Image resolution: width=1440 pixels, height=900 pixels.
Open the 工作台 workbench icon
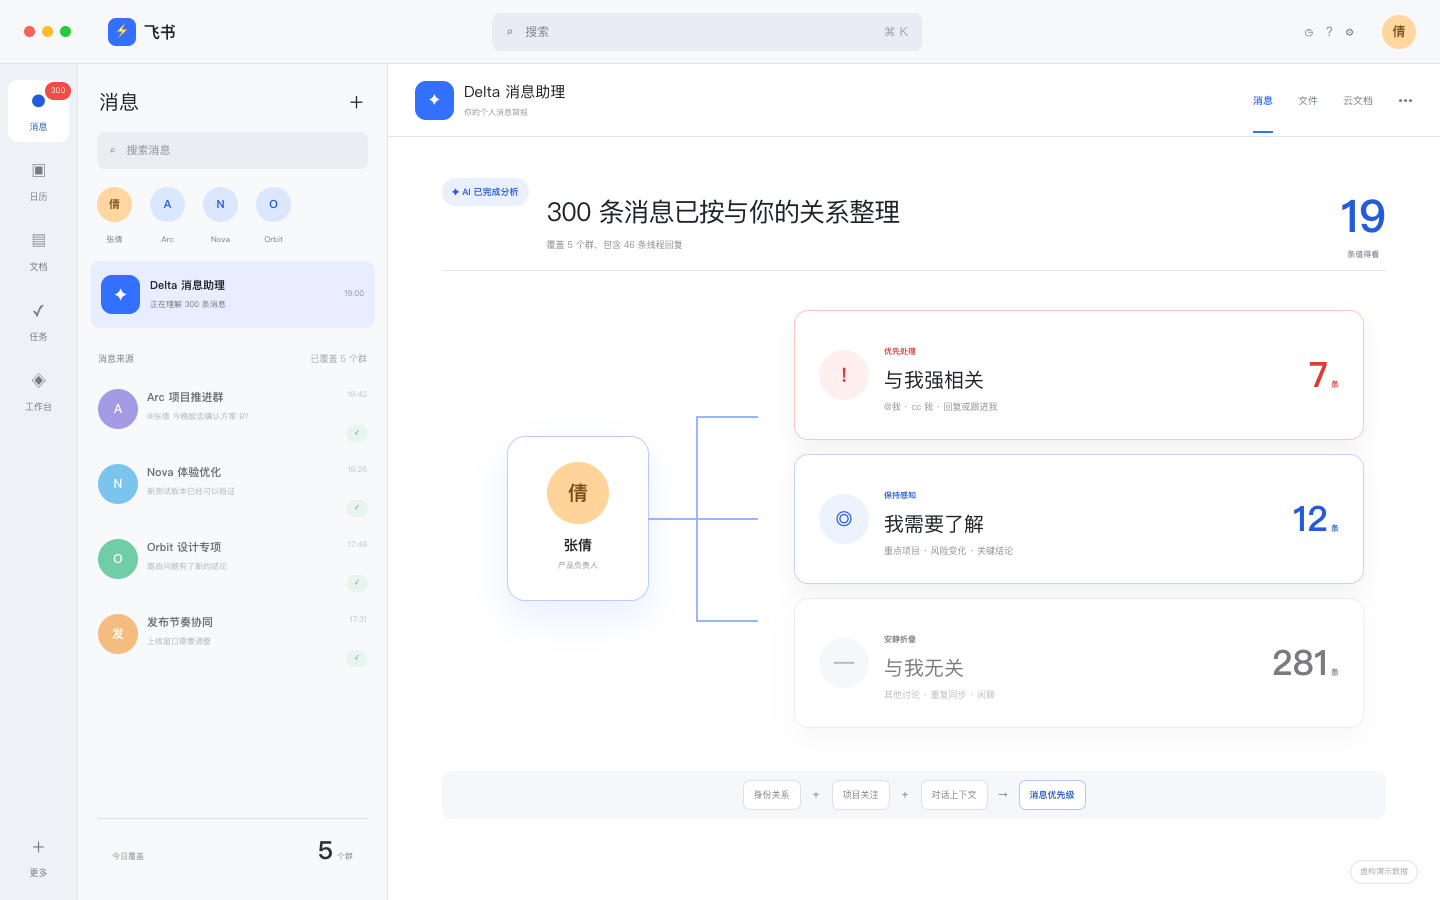point(38,391)
